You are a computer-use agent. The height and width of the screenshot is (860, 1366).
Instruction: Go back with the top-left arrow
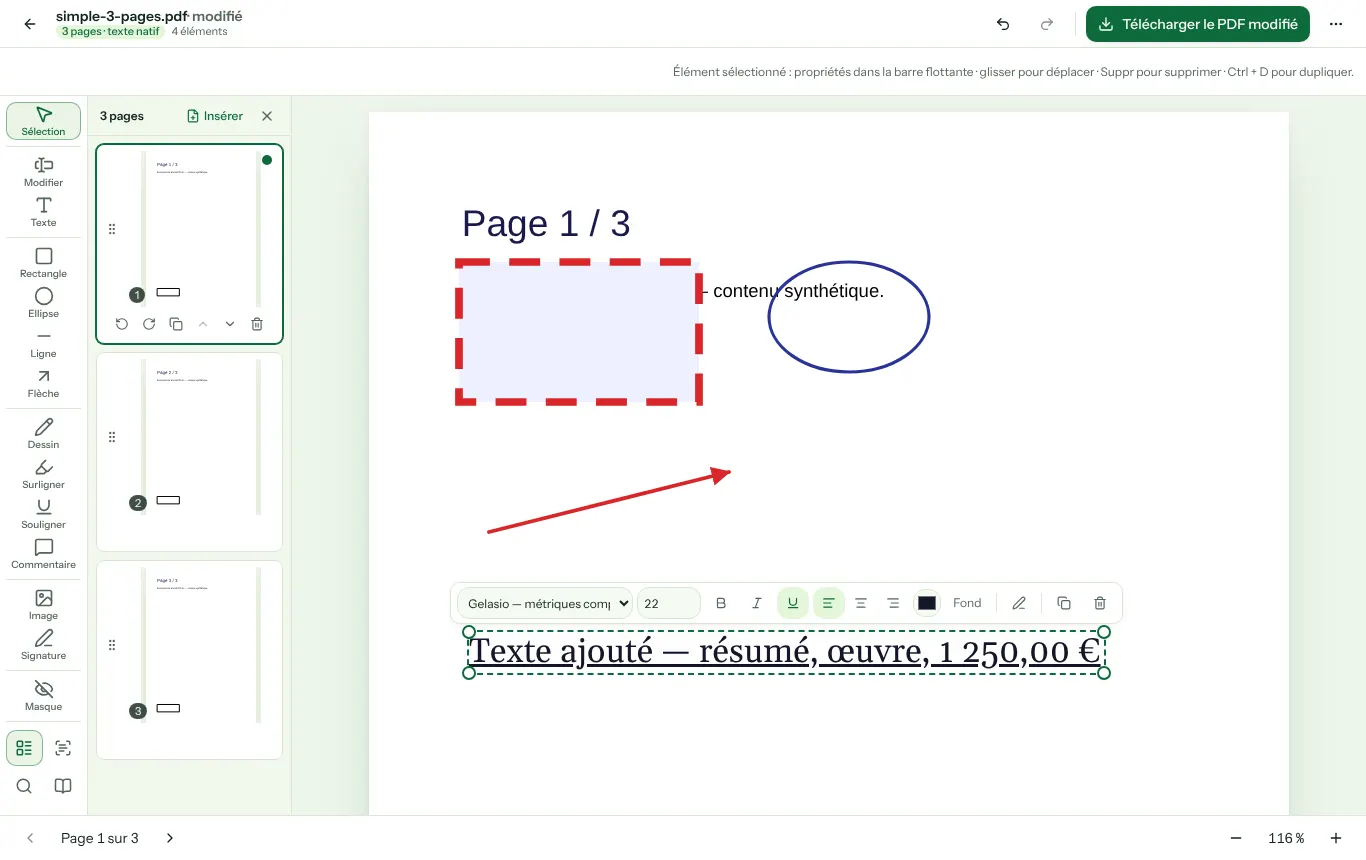click(30, 24)
